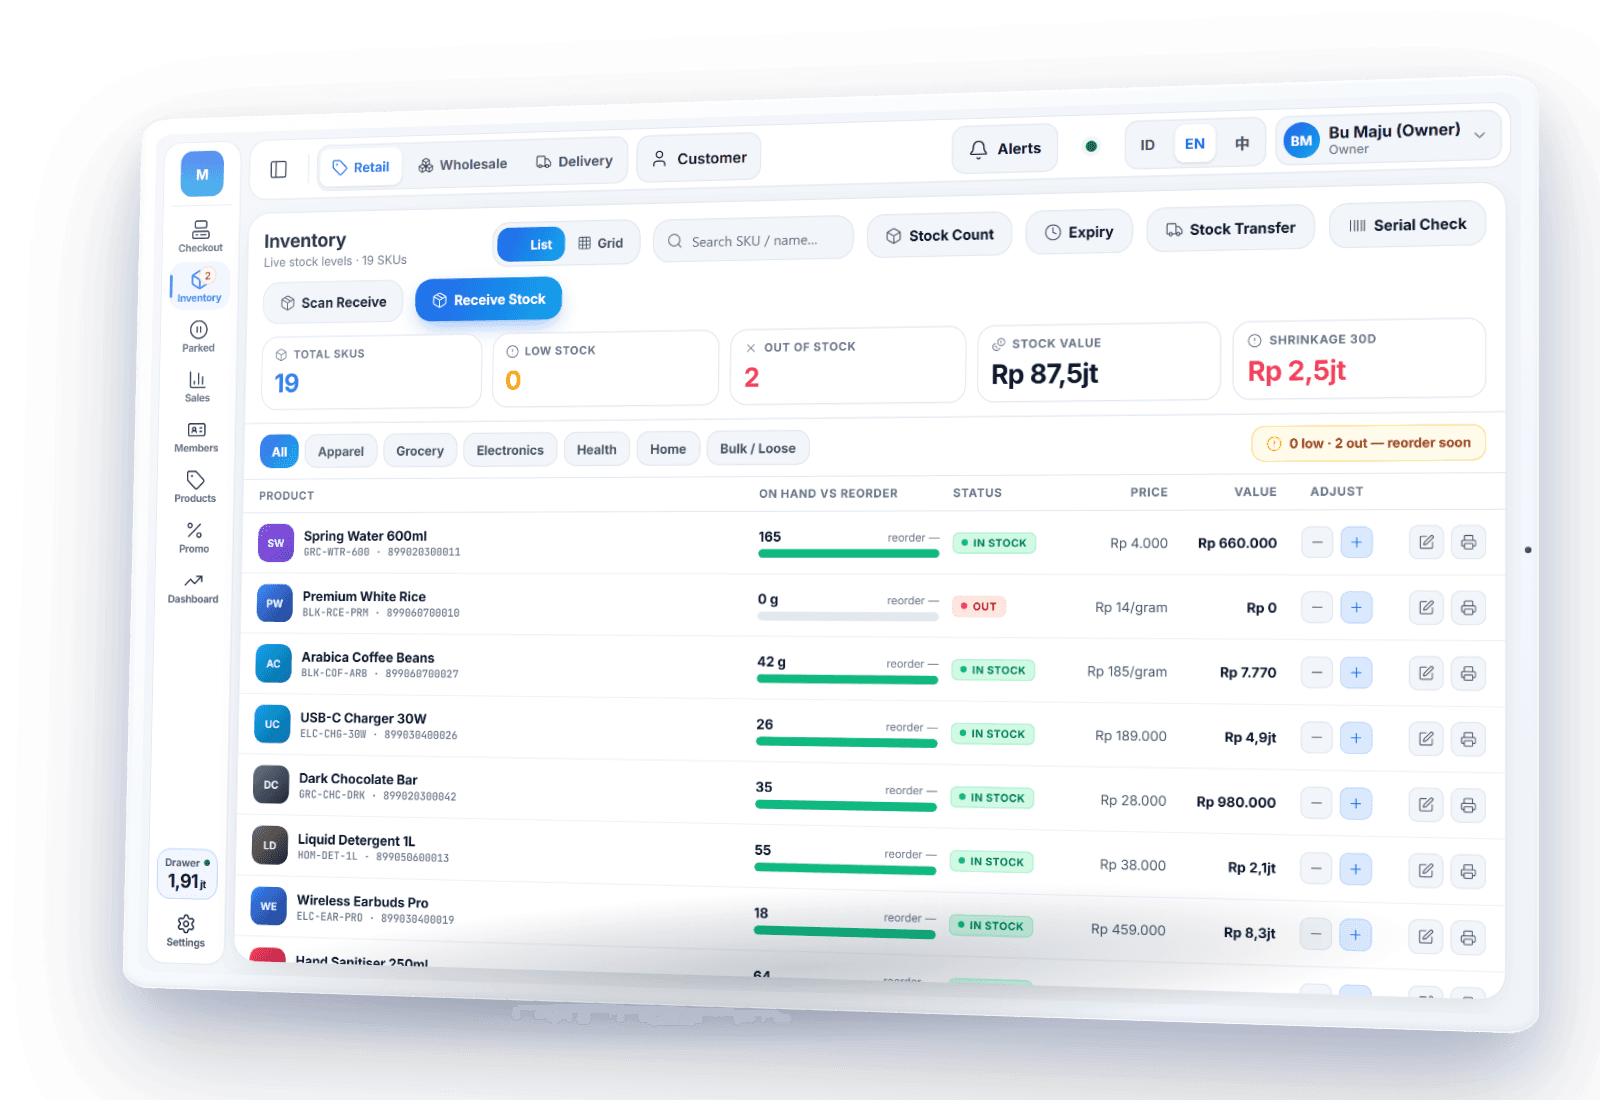This screenshot has width=1600, height=1100.
Task: Expand Bu Maju (Owner) account menu
Action: [x=1390, y=139]
